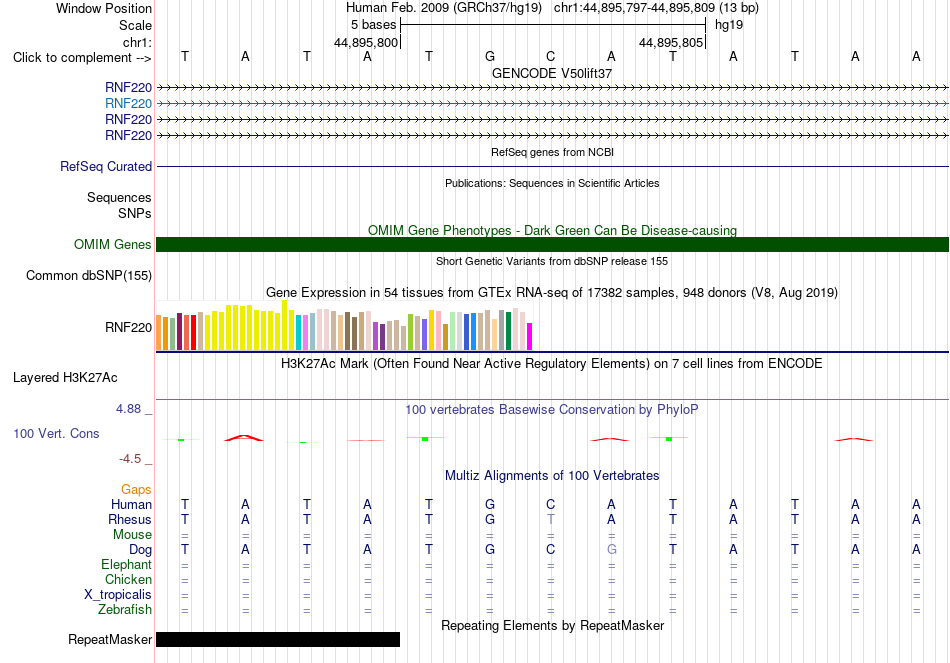Click the H3K27Ac Mark ENCODE track title
The width and height of the screenshot is (950, 663).
coord(552,364)
